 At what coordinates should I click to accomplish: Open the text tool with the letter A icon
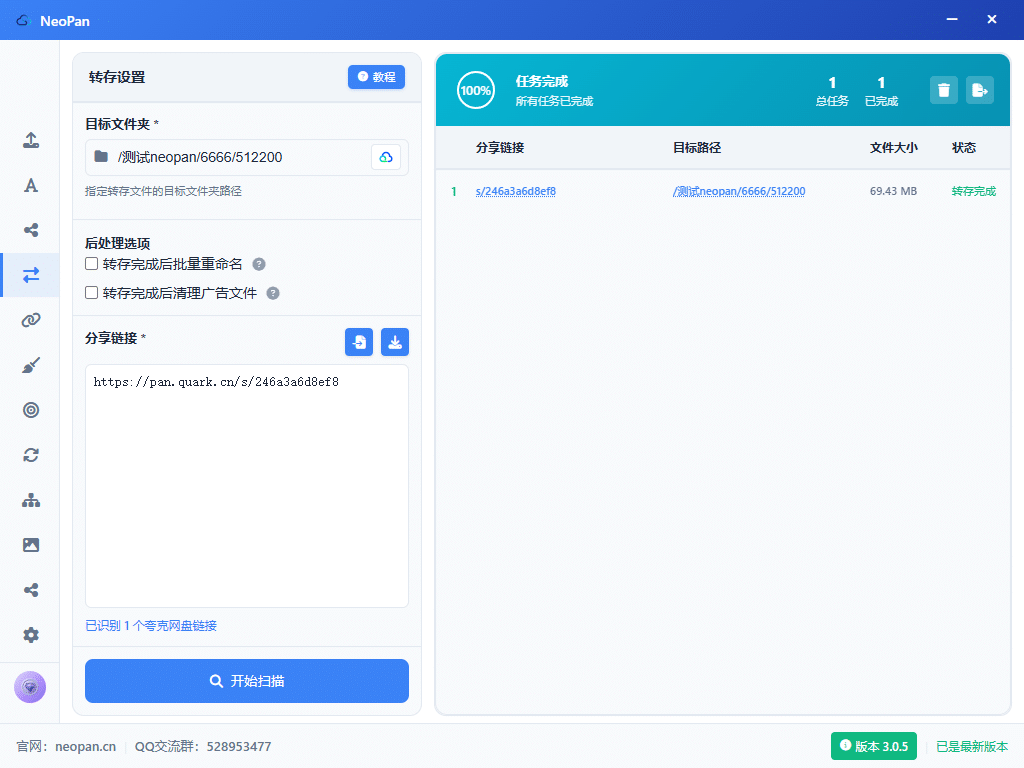[31, 185]
